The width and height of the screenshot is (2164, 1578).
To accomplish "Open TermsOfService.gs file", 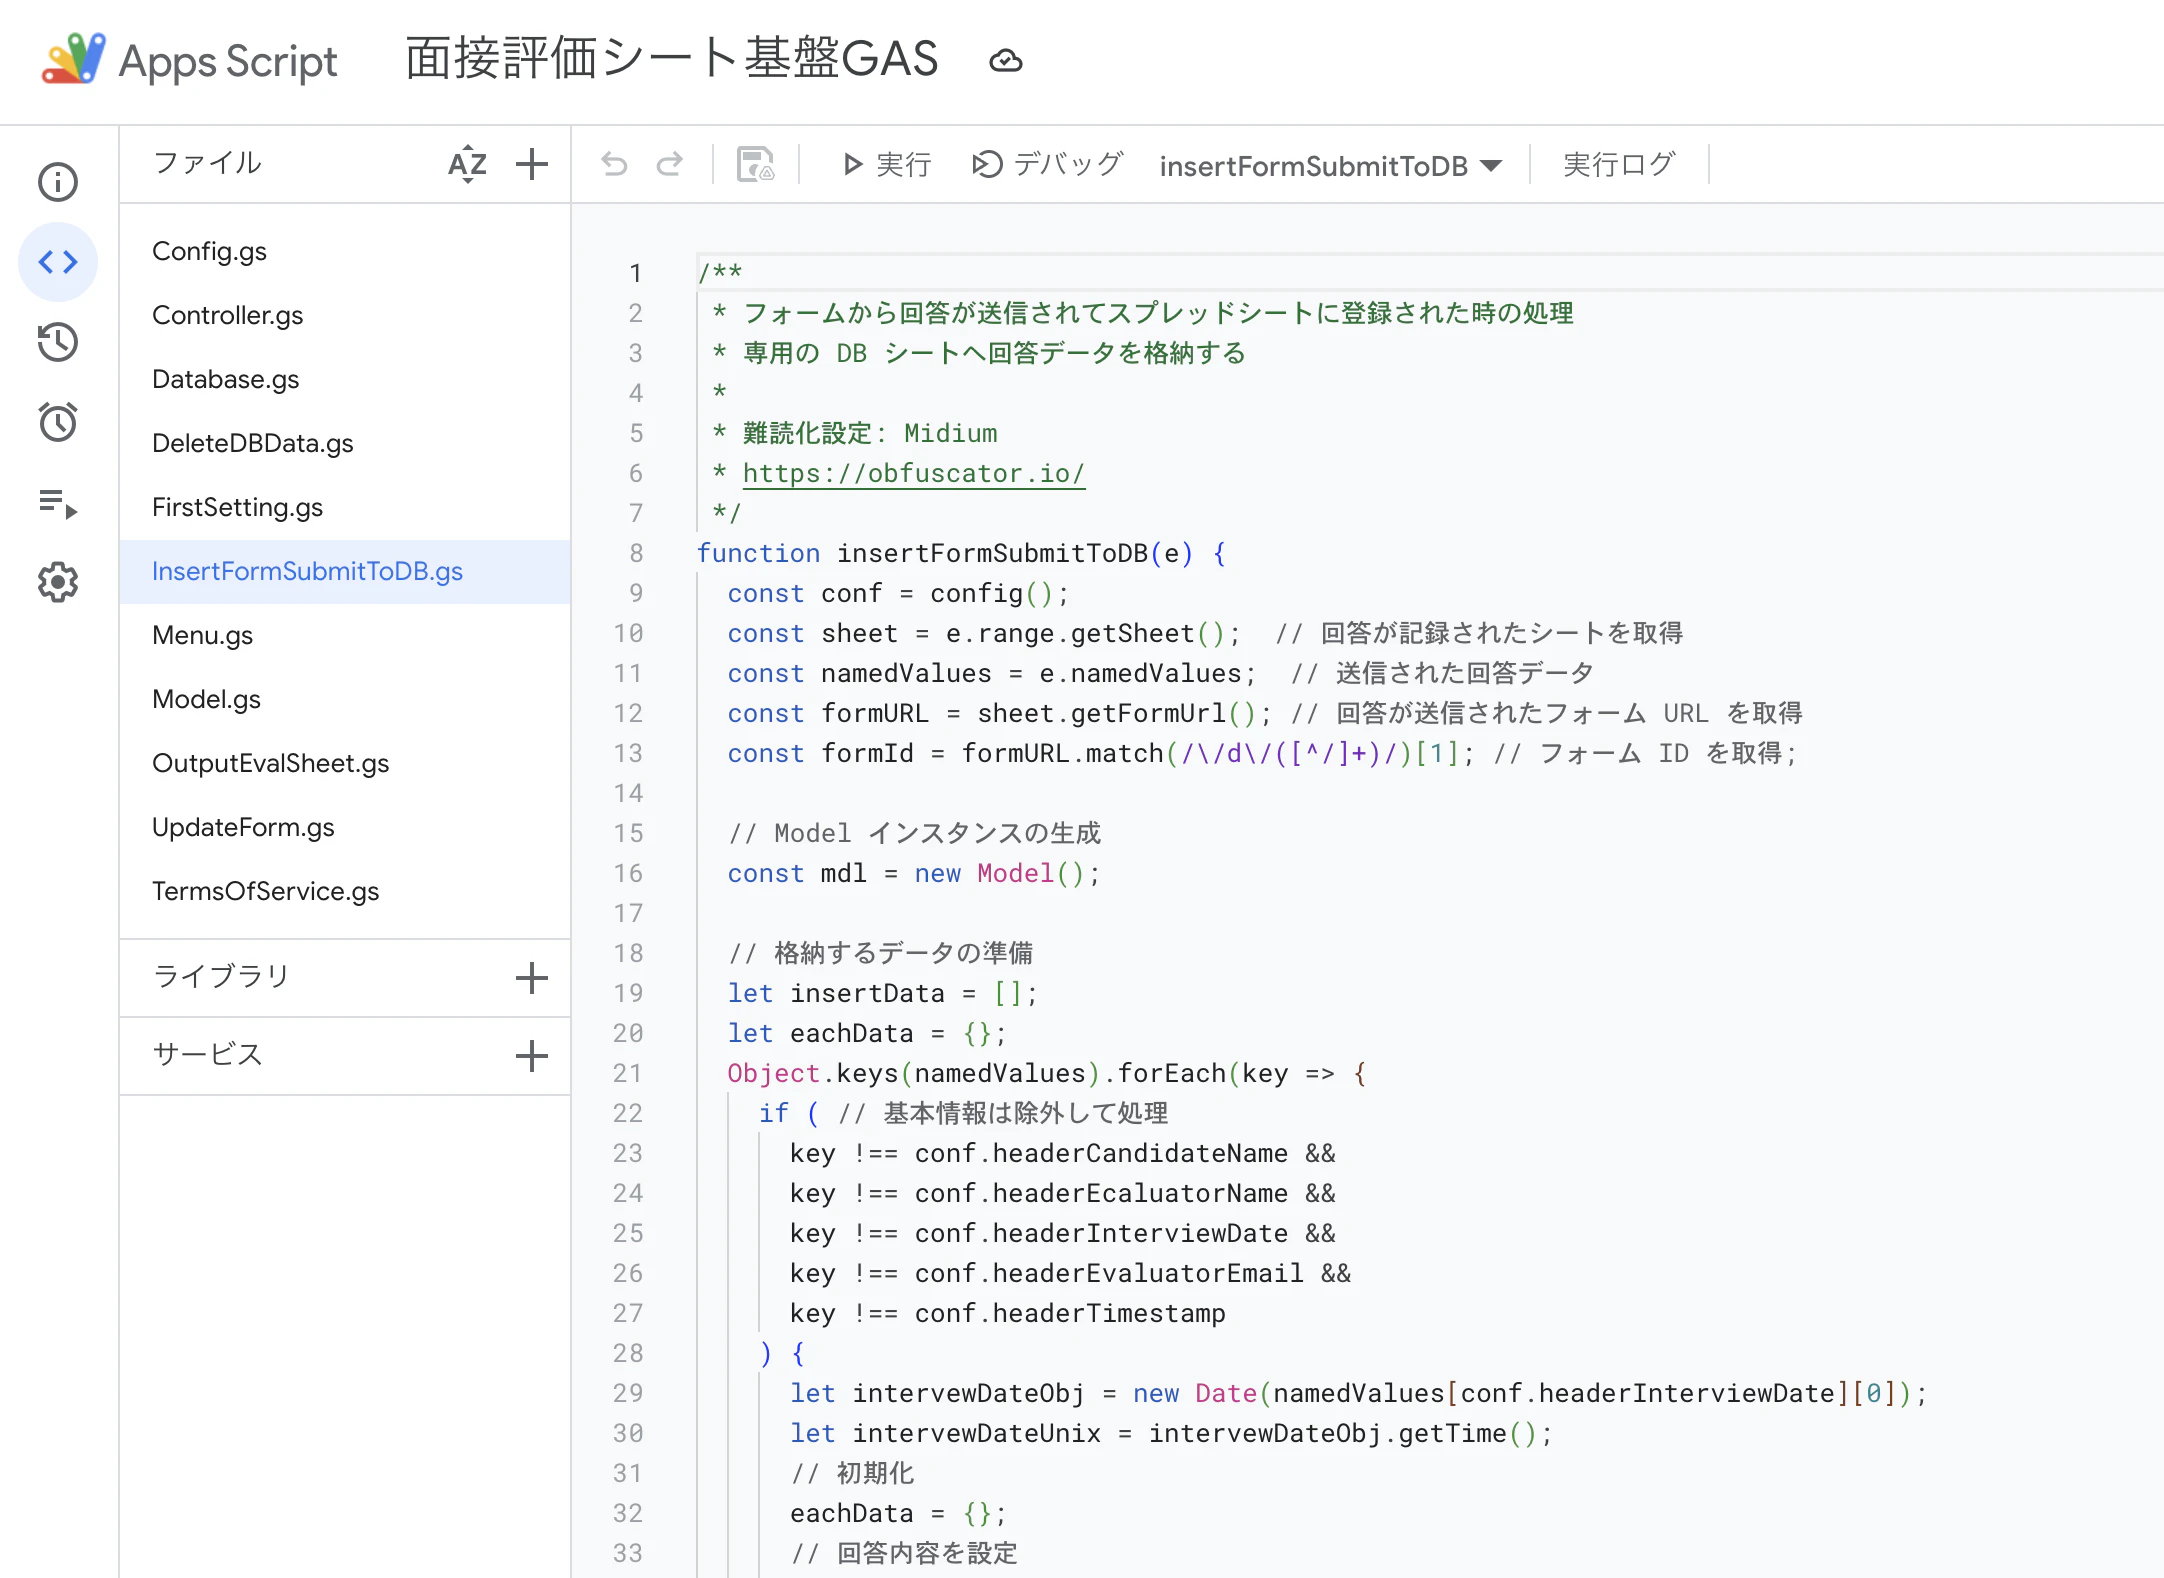I will (345, 891).
